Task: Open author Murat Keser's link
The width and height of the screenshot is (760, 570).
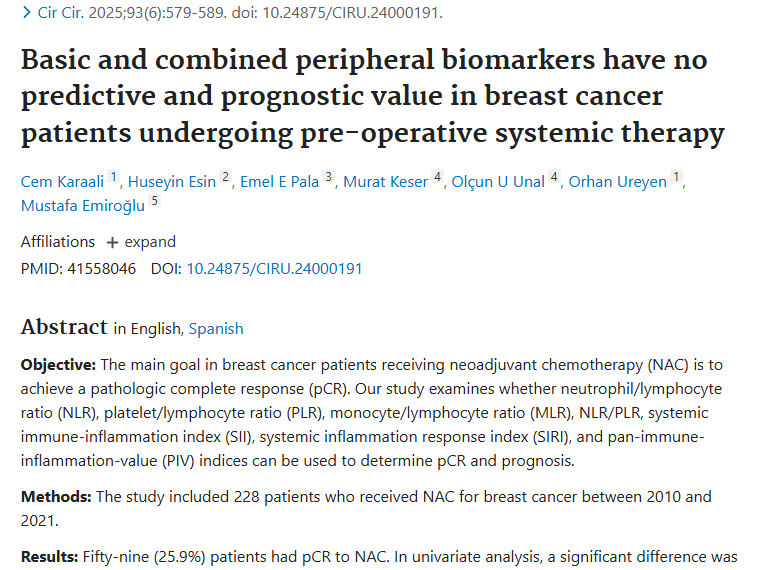Action: coord(385,182)
